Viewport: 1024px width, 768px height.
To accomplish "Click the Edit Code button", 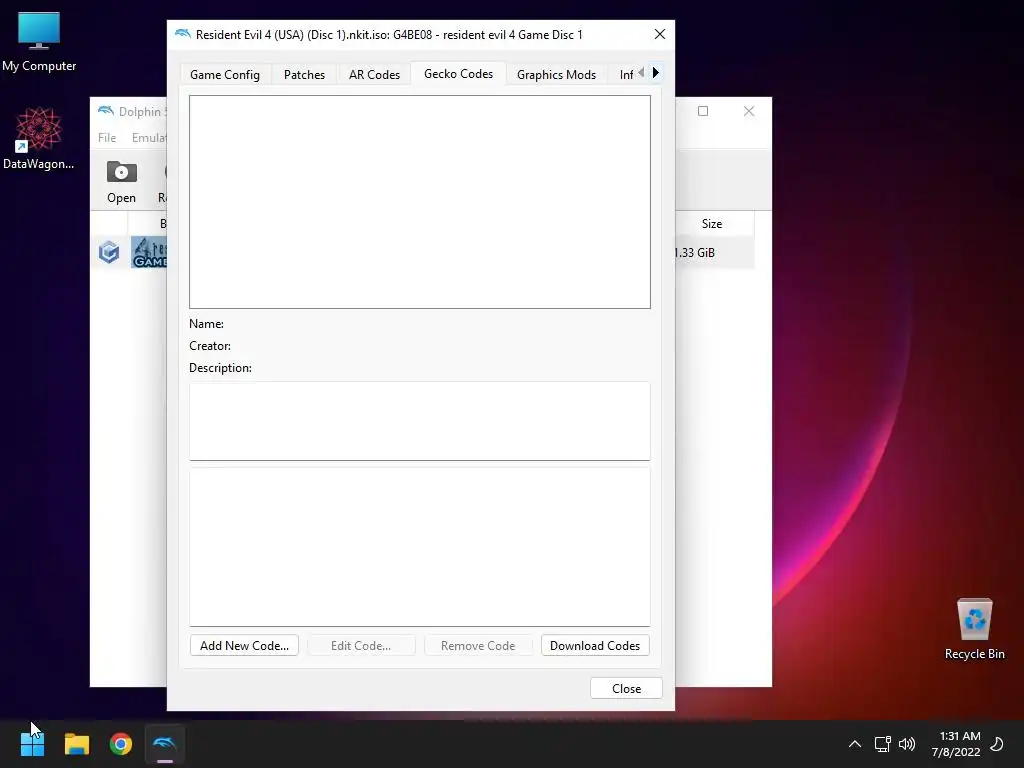I will 360,645.
